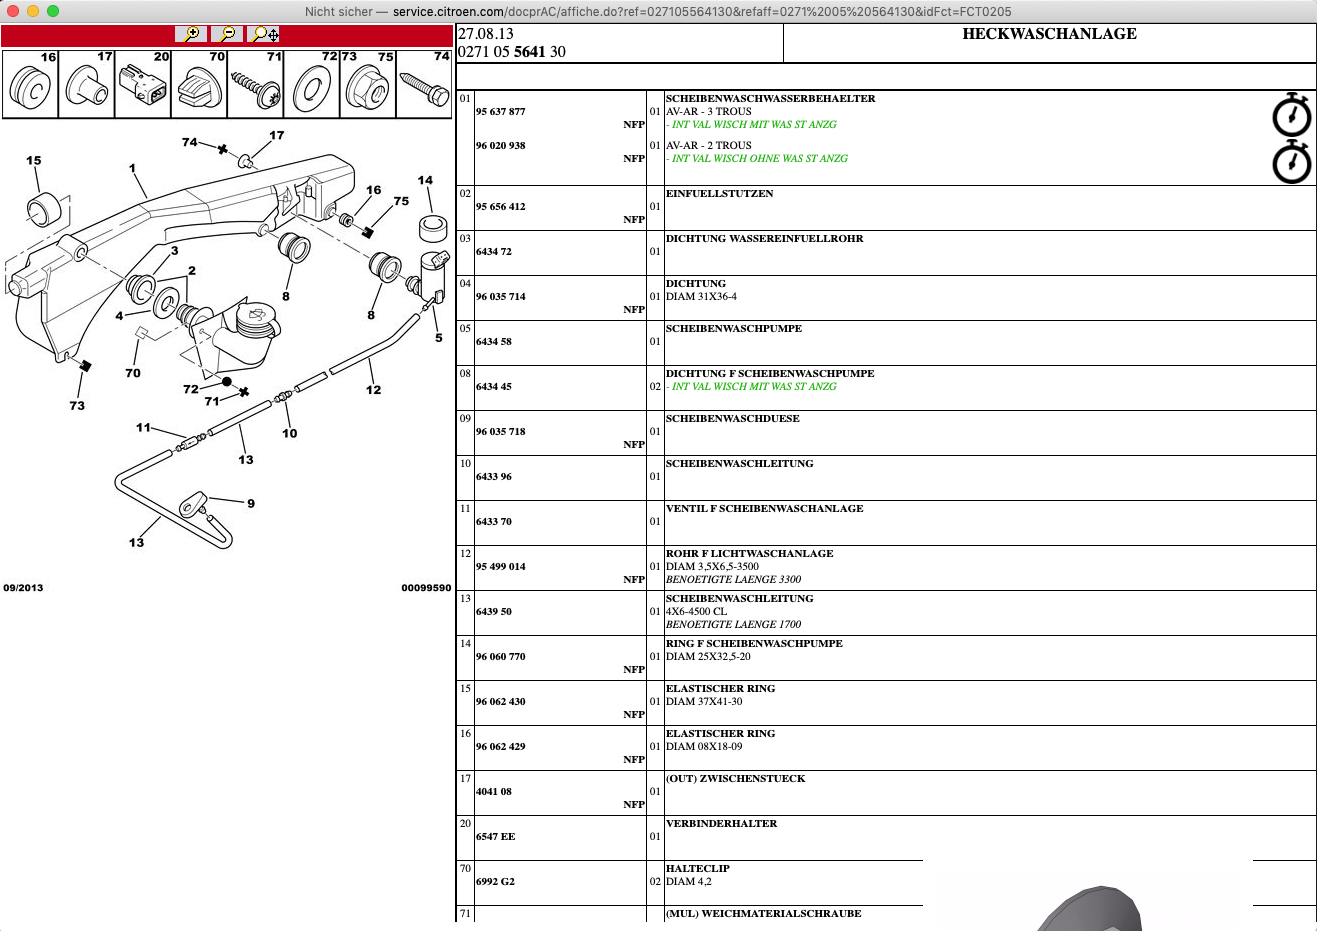Click the EINFUELLSTUTZEN description
The height and width of the screenshot is (931, 1317).
pos(720,193)
